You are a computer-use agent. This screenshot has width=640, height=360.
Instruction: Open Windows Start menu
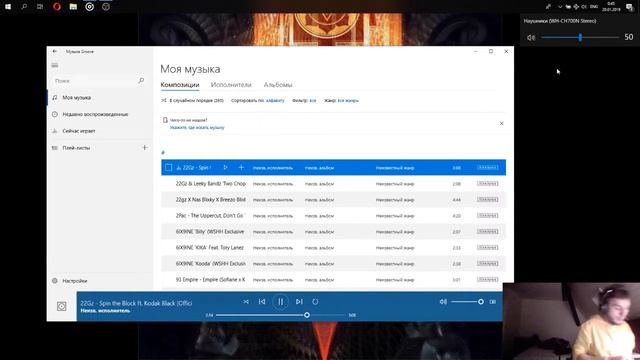point(8,7)
